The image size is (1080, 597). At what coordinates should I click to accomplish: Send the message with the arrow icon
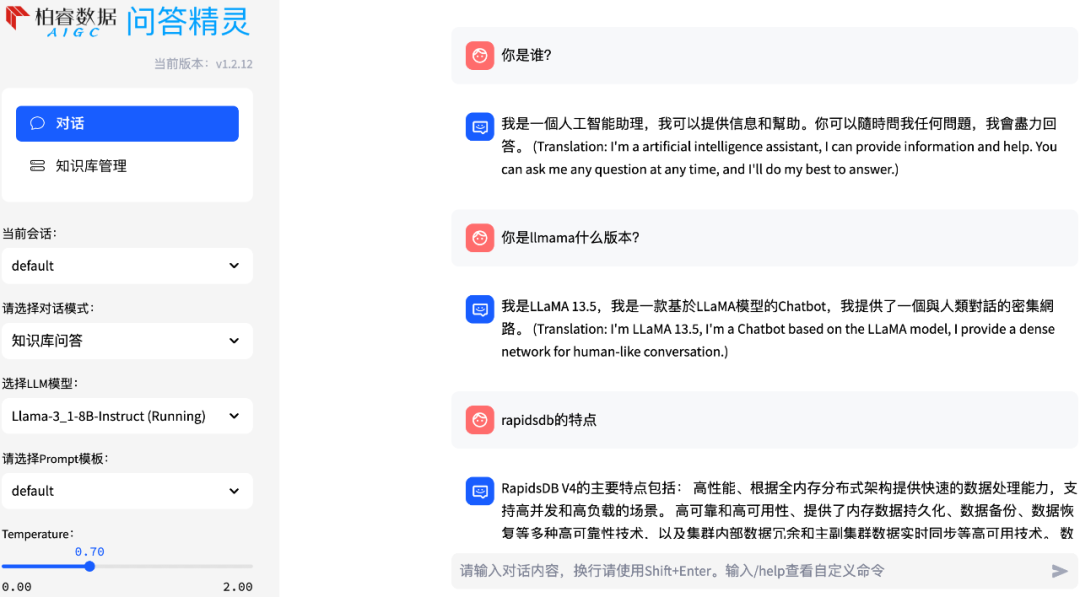(x=1059, y=571)
